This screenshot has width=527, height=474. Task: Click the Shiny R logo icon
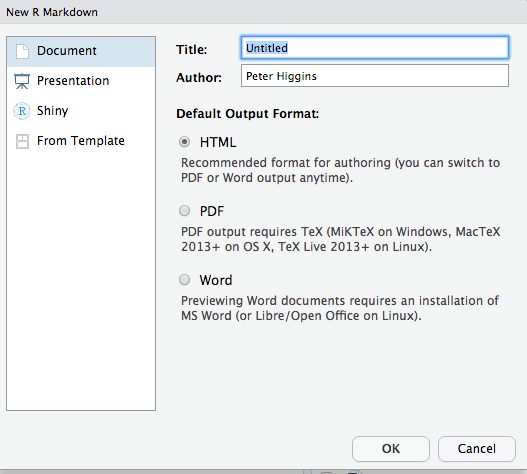click(x=22, y=111)
